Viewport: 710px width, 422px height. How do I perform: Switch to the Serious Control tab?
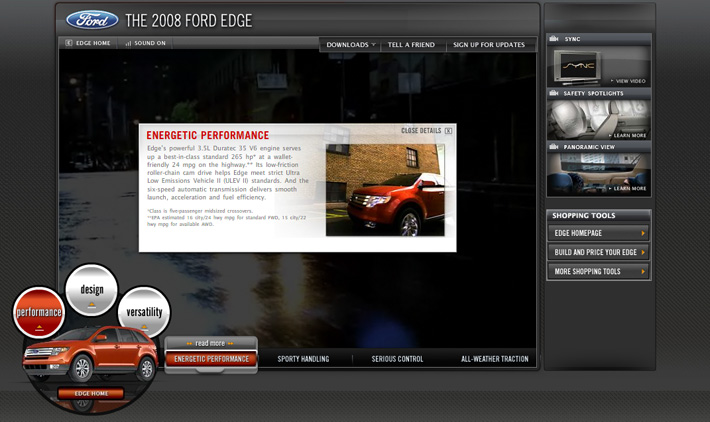coord(398,359)
